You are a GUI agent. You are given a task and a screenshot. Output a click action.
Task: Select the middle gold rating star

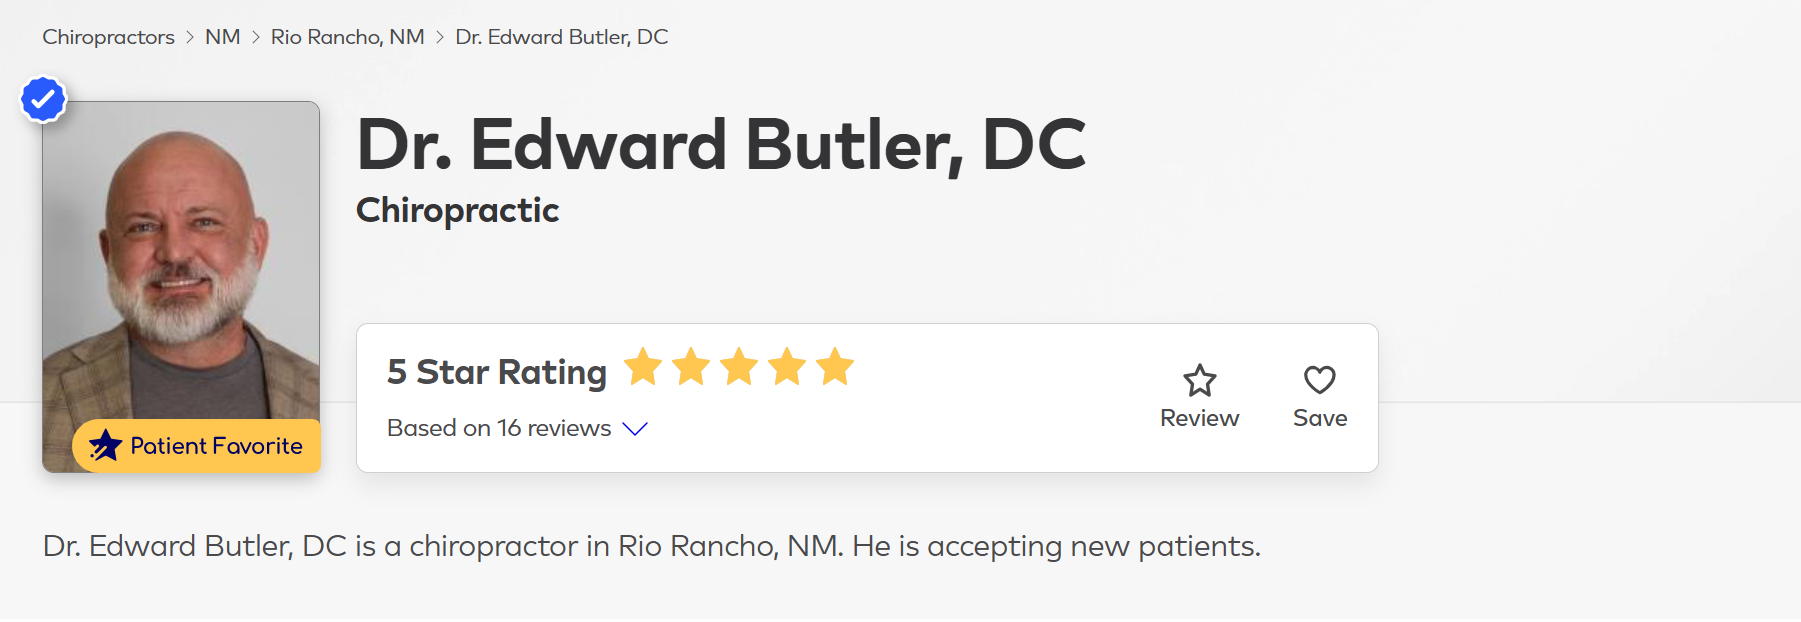pos(739,367)
